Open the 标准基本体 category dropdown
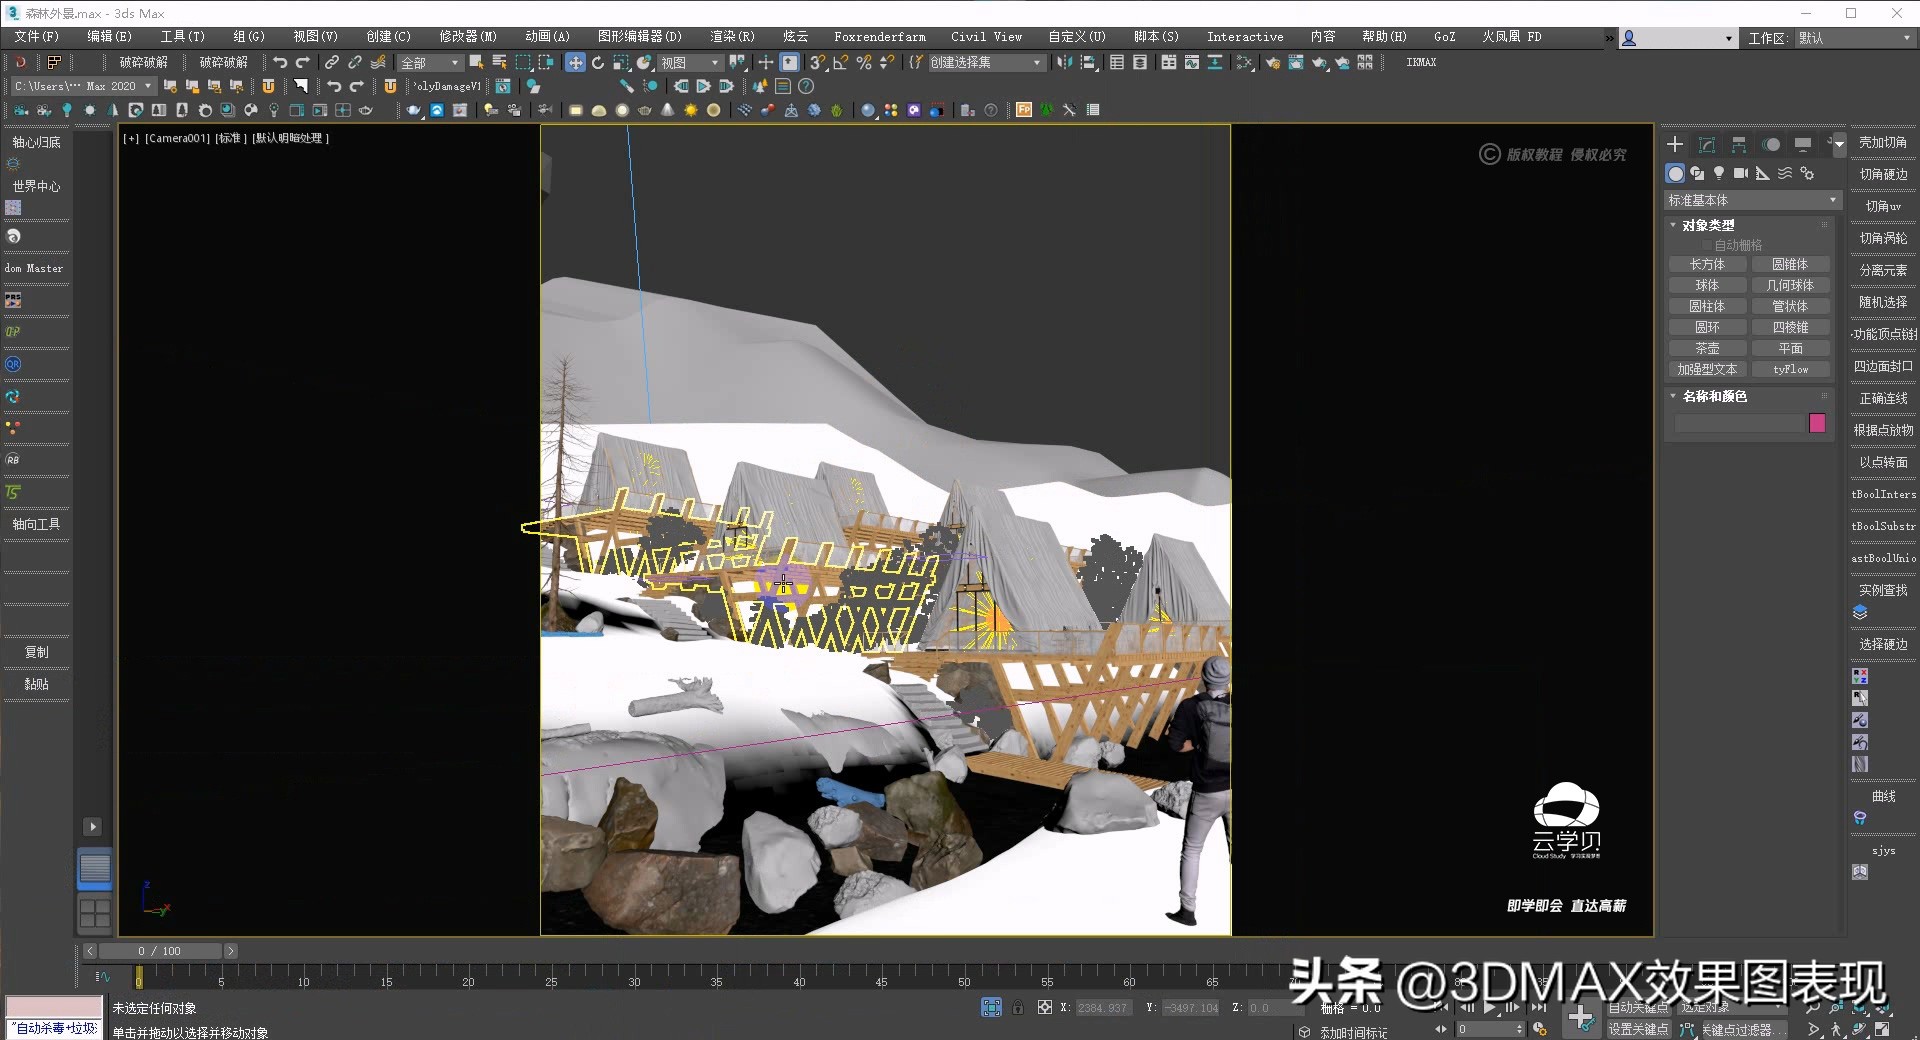The width and height of the screenshot is (1920, 1040). [x=1750, y=200]
